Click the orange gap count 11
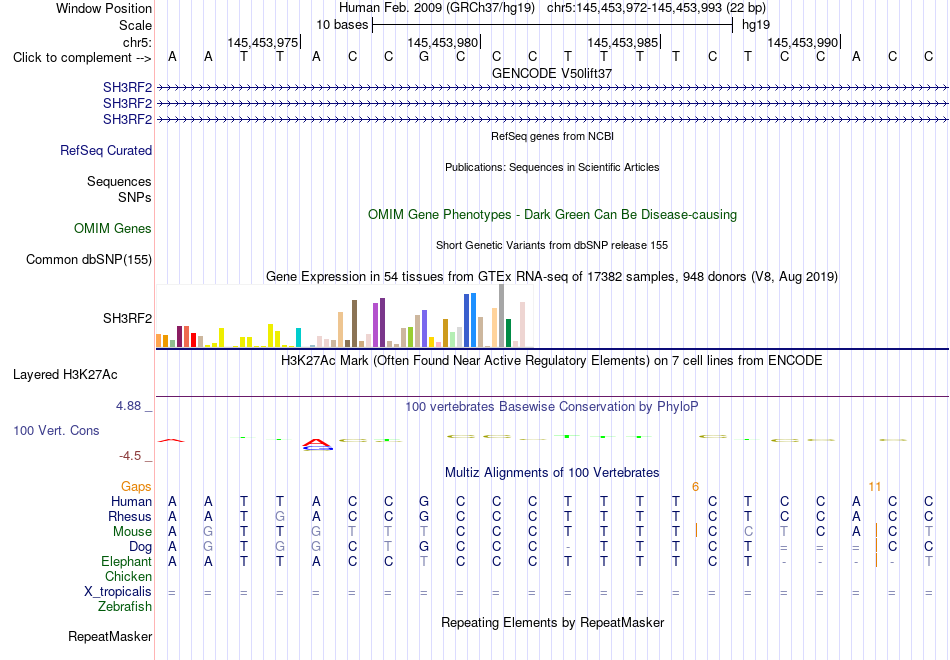950x660 pixels. (x=874, y=487)
